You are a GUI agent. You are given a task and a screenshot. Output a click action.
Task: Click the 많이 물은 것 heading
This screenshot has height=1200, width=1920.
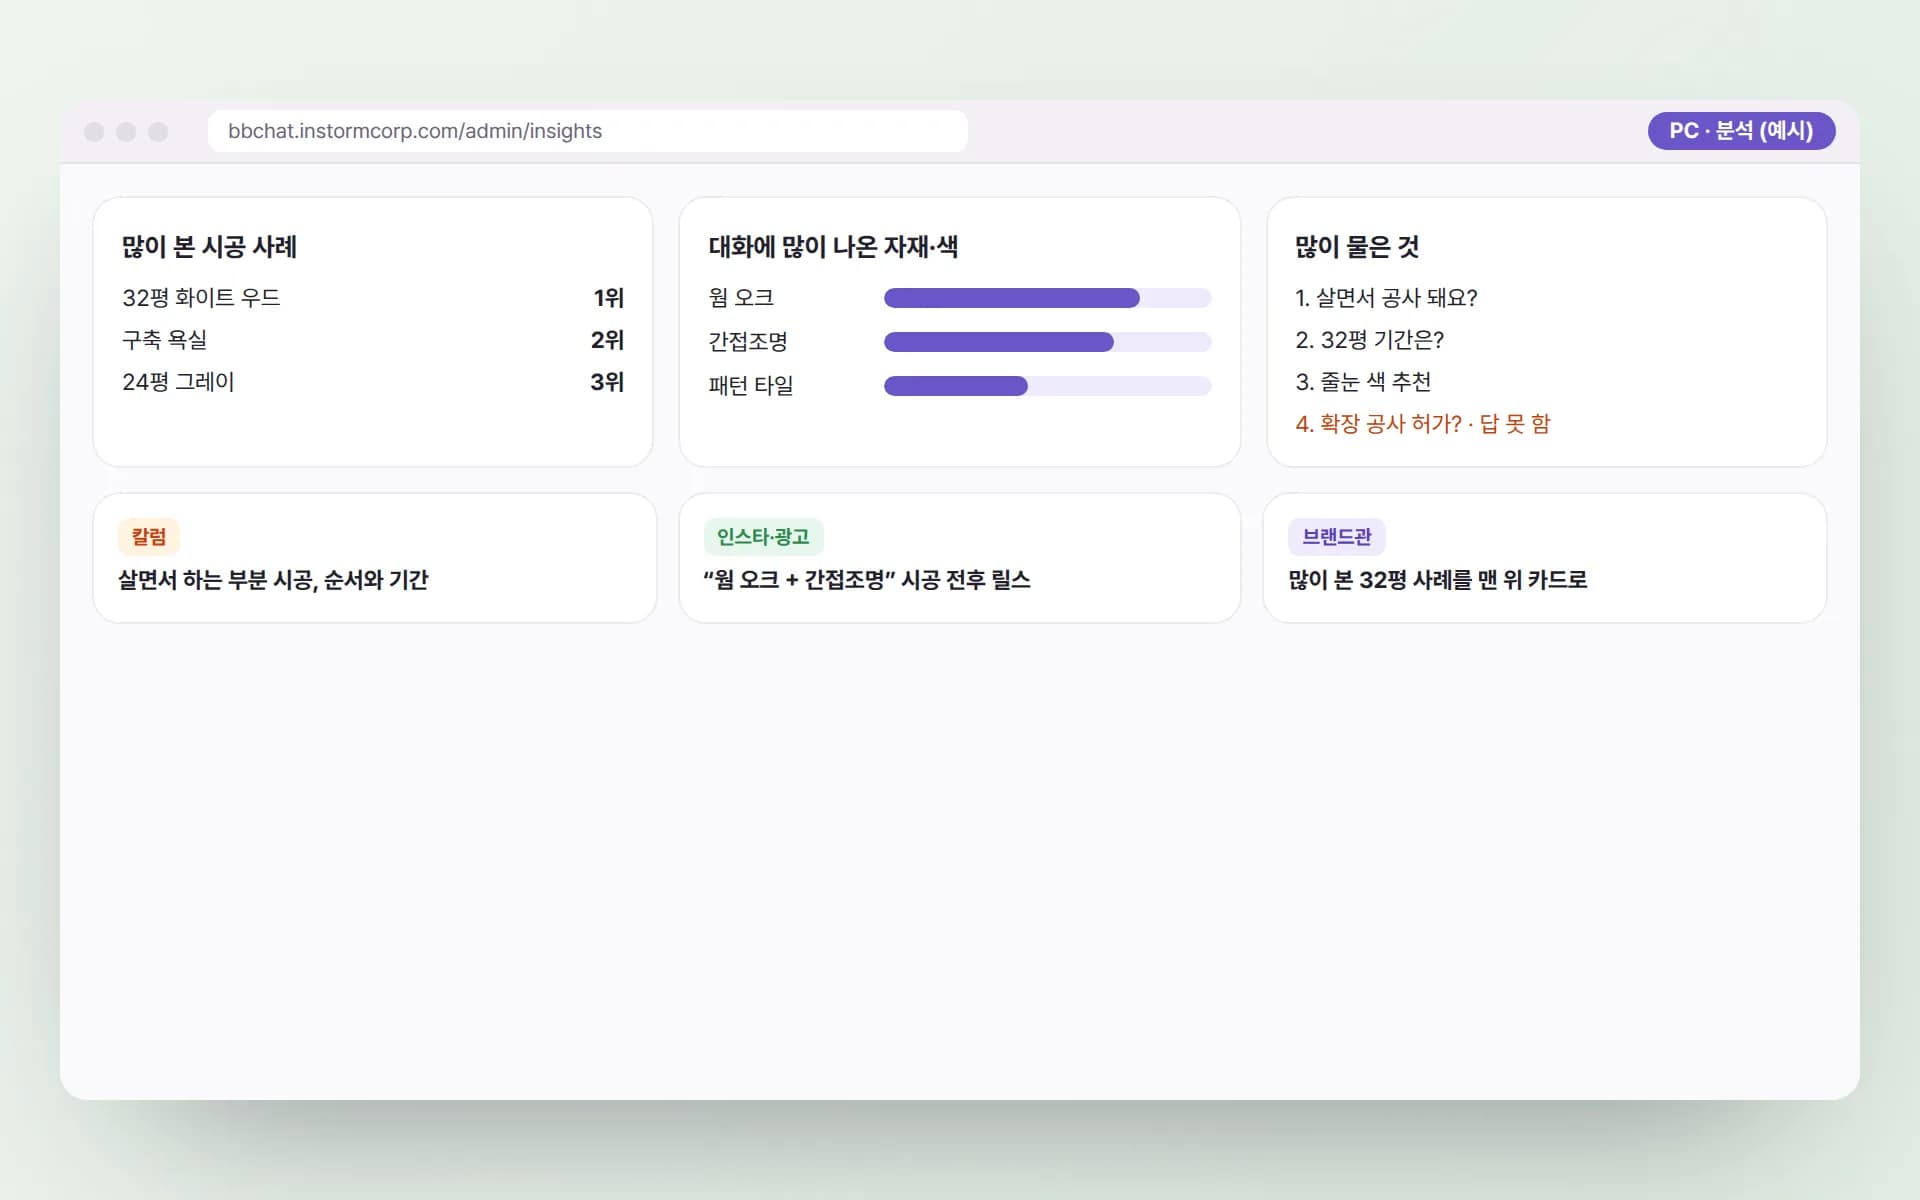[1356, 247]
